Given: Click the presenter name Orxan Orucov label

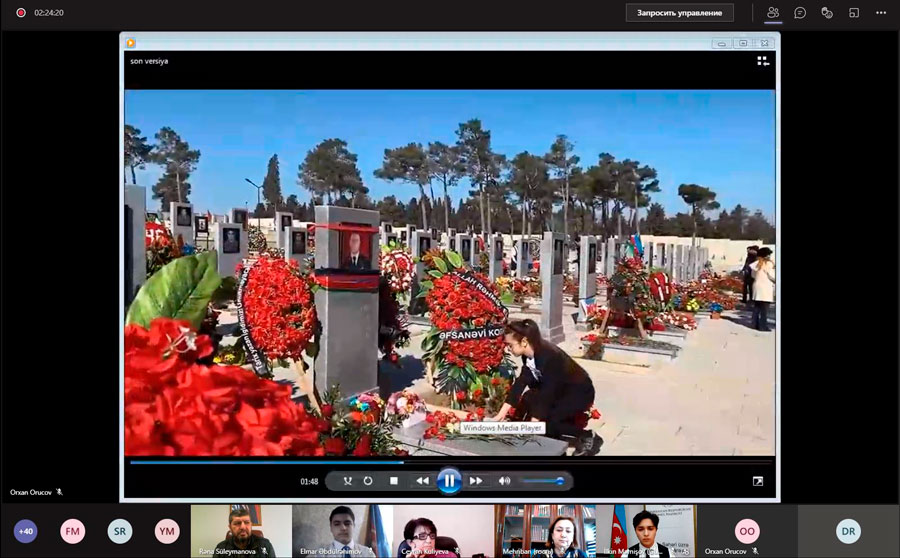Looking at the screenshot, I should coord(30,492).
